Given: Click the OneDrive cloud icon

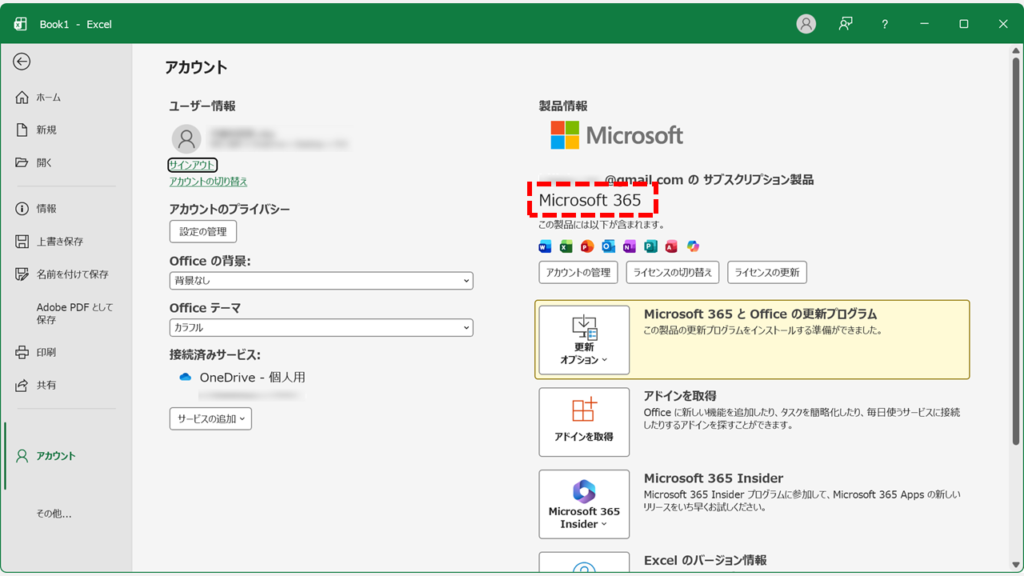Looking at the screenshot, I should (x=185, y=377).
